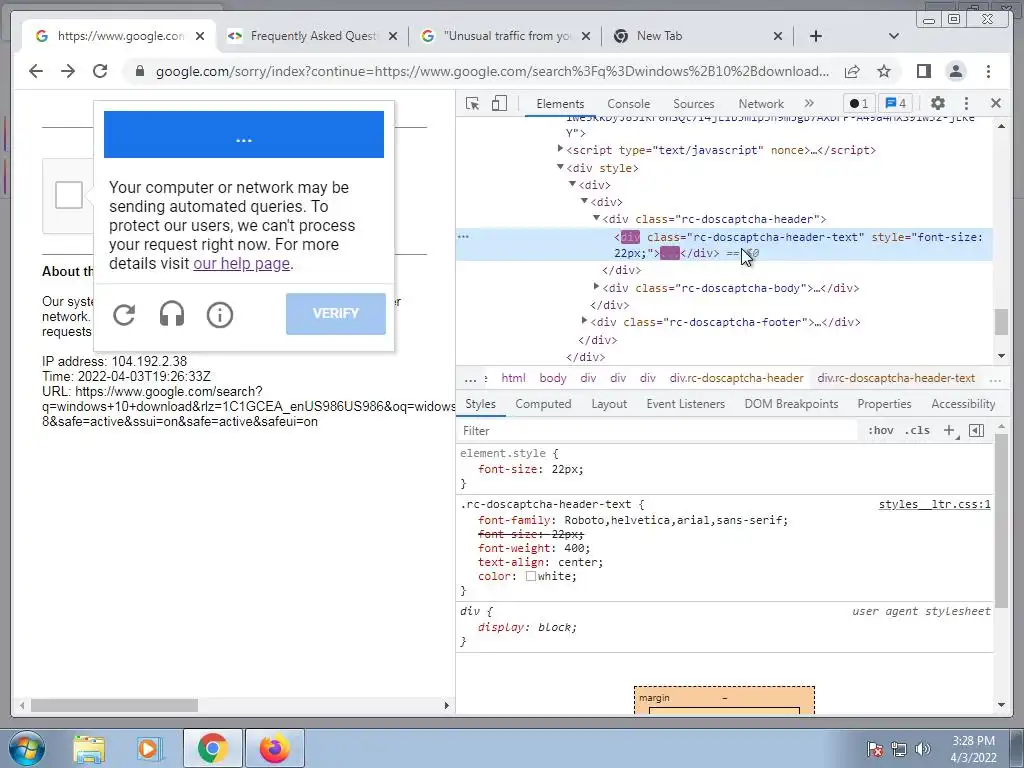
Task: Open captcha help info icon
Action: [219, 315]
